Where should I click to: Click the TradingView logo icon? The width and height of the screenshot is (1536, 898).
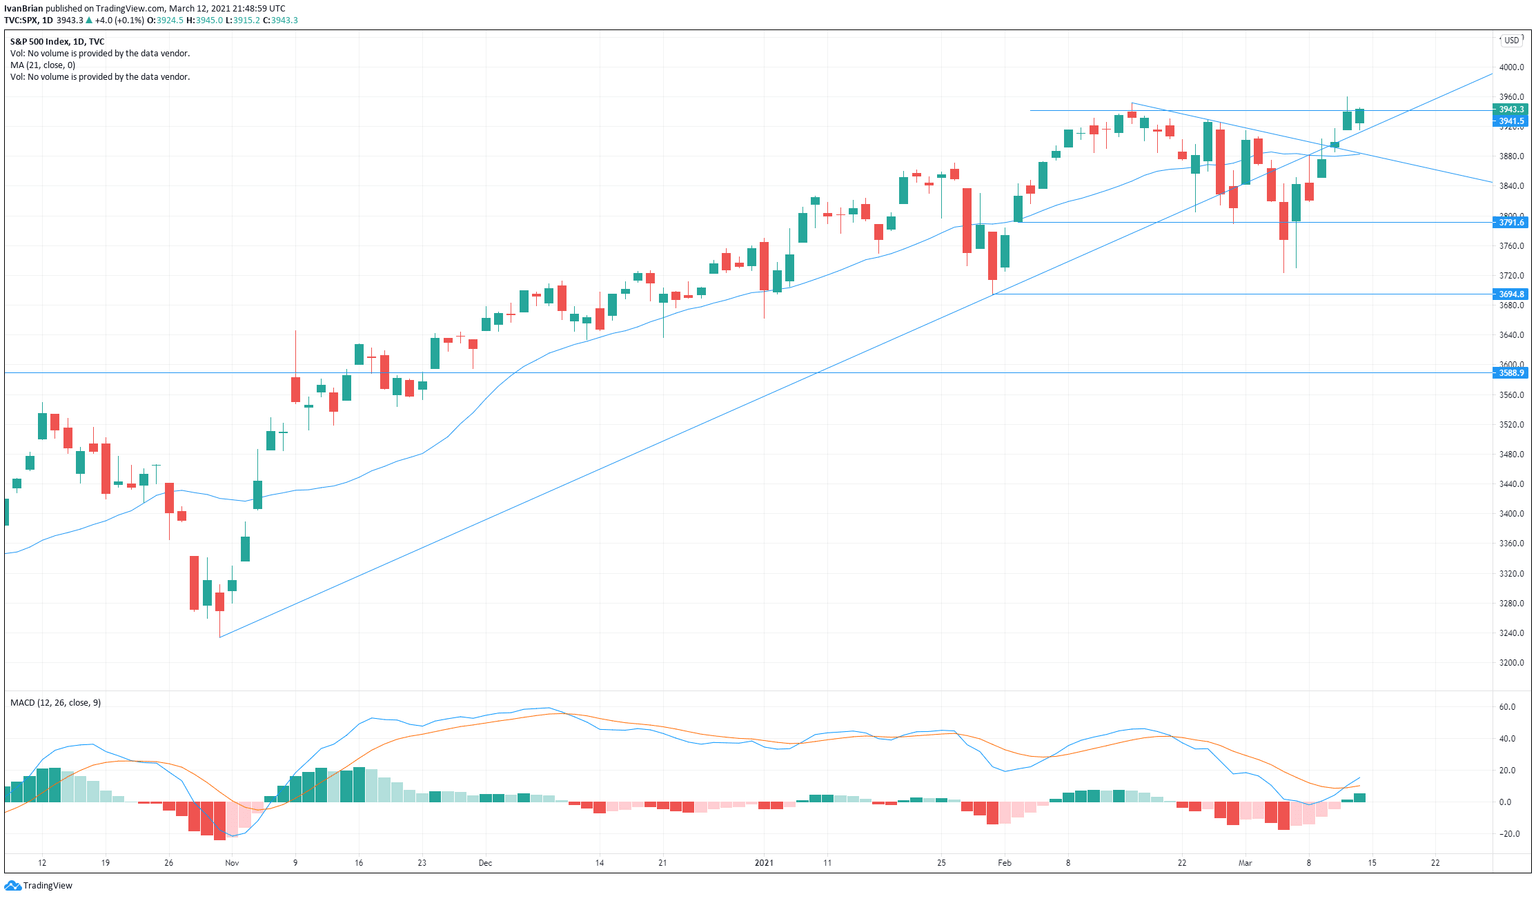click(12, 885)
